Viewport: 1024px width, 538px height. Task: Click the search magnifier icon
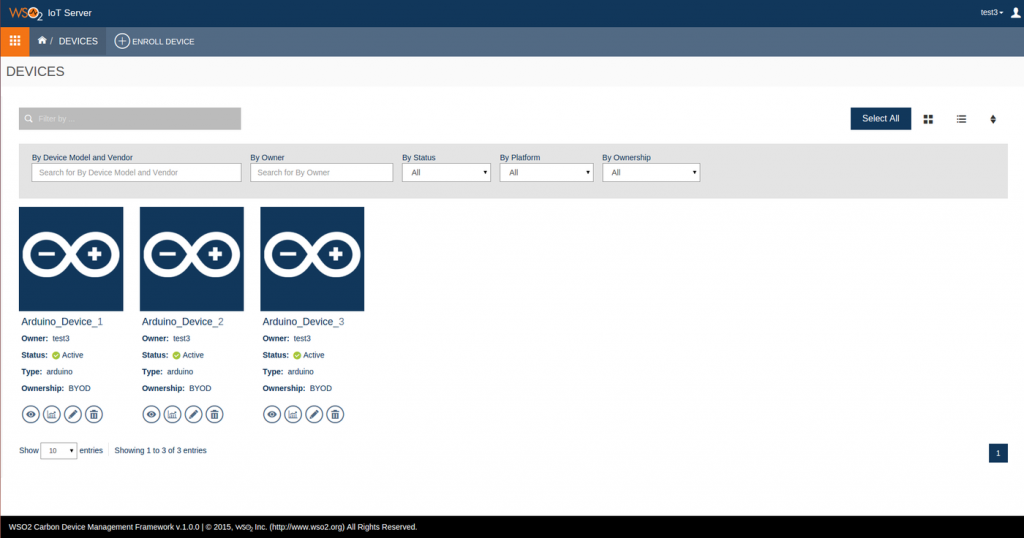29,119
